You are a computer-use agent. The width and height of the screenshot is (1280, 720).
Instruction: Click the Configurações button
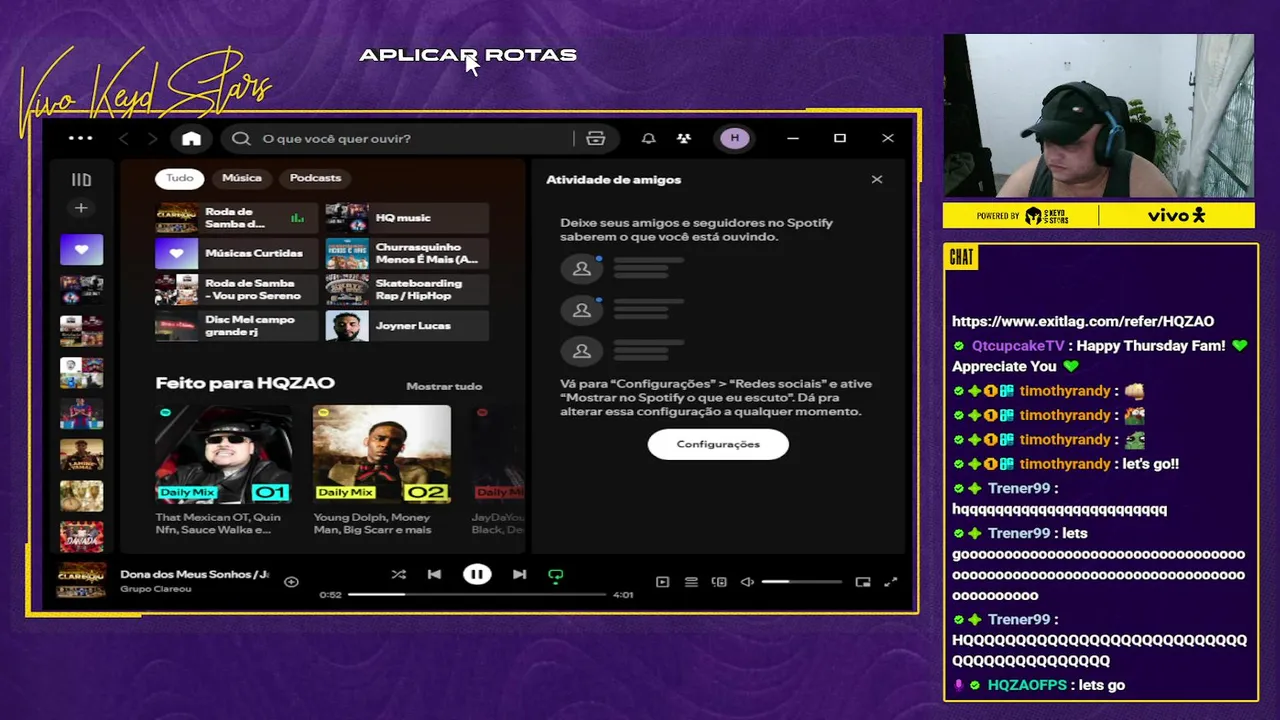click(718, 444)
